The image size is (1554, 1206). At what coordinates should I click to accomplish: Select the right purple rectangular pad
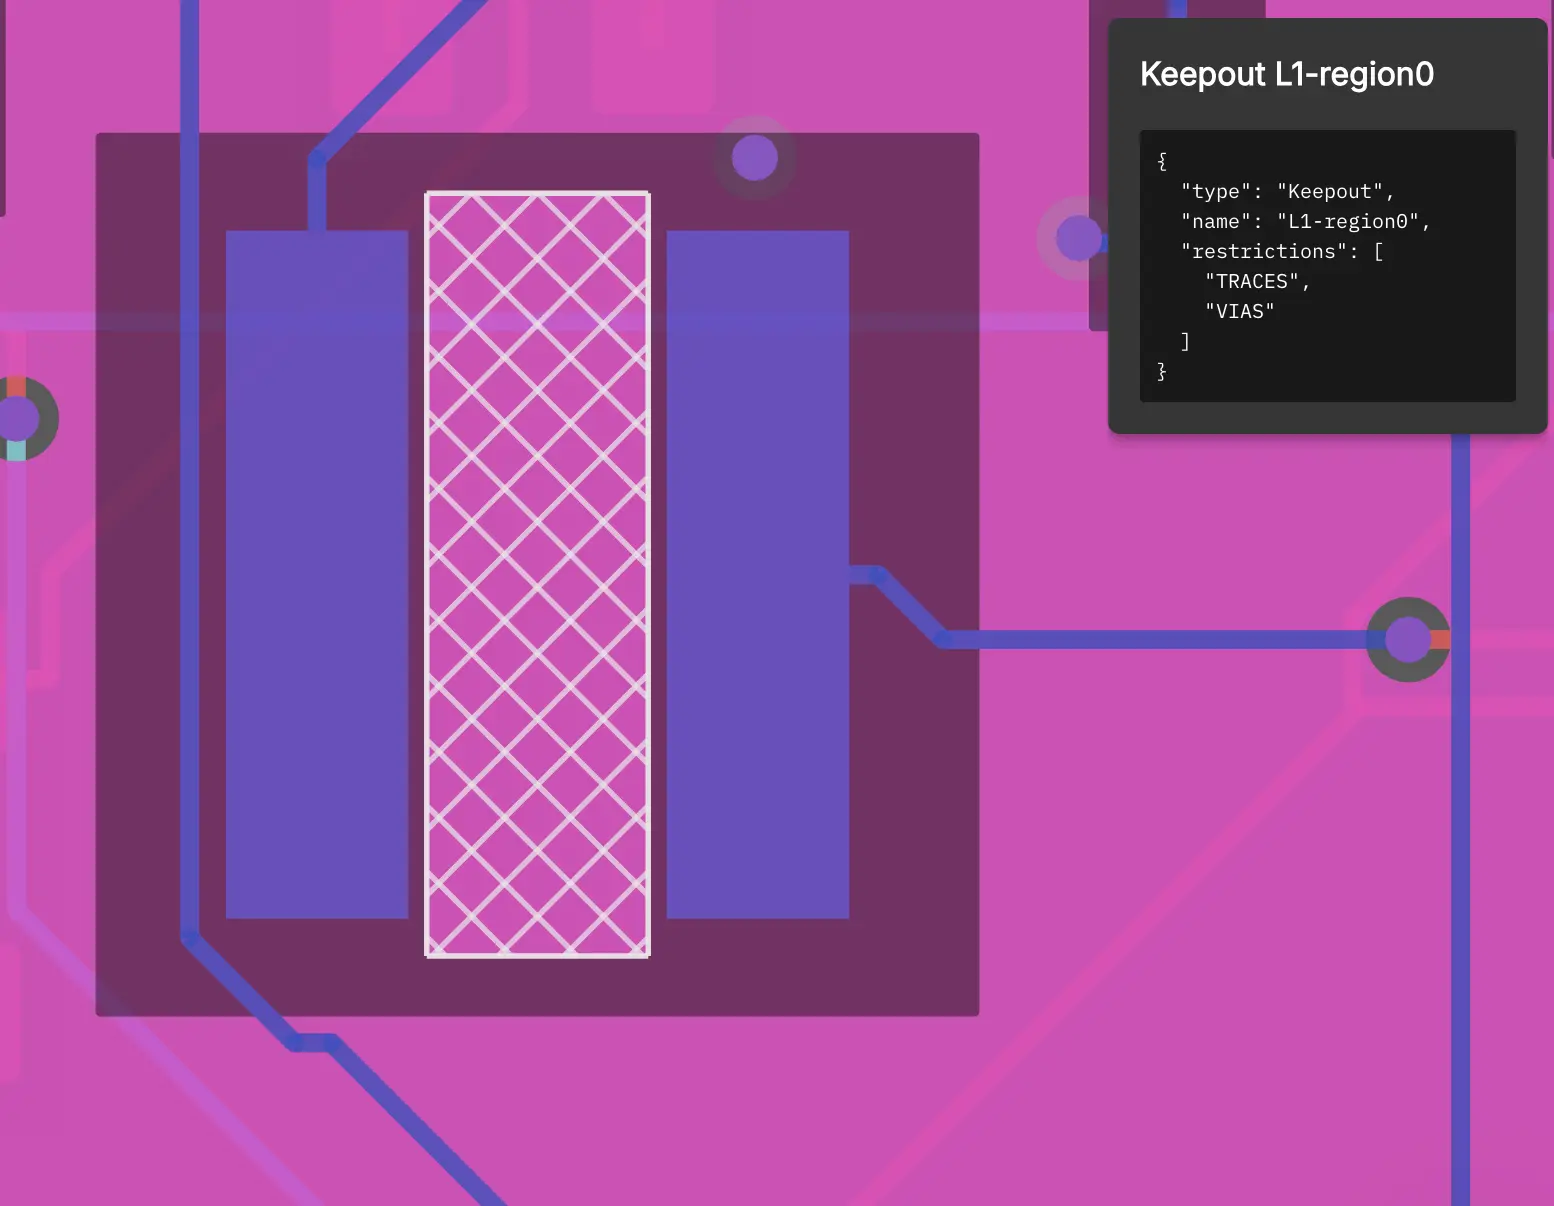[x=757, y=575]
